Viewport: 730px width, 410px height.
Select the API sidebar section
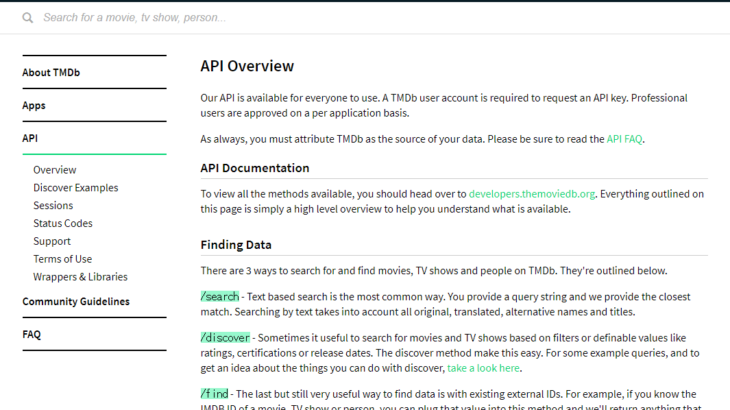(30, 138)
